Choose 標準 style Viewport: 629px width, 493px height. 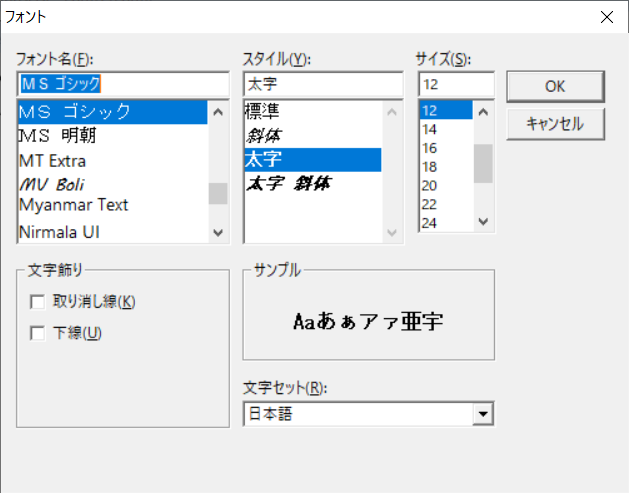coord(313,112)
